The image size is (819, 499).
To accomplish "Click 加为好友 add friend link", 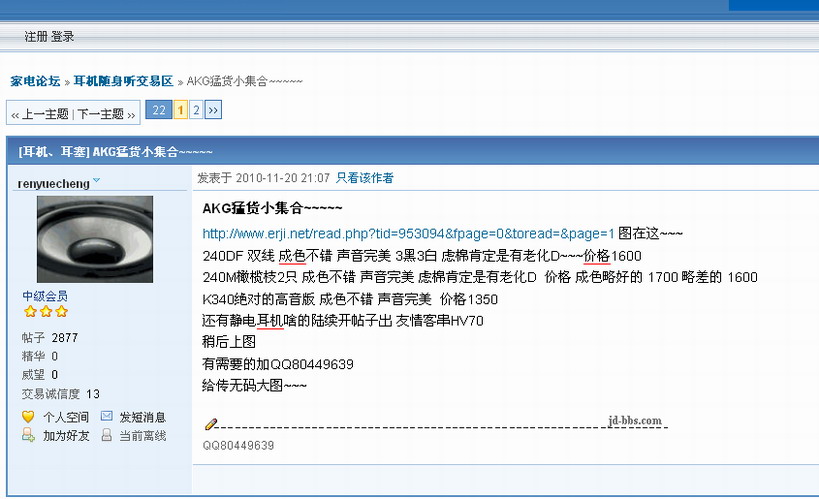I will pyautogui.click(x=66, y=436).
